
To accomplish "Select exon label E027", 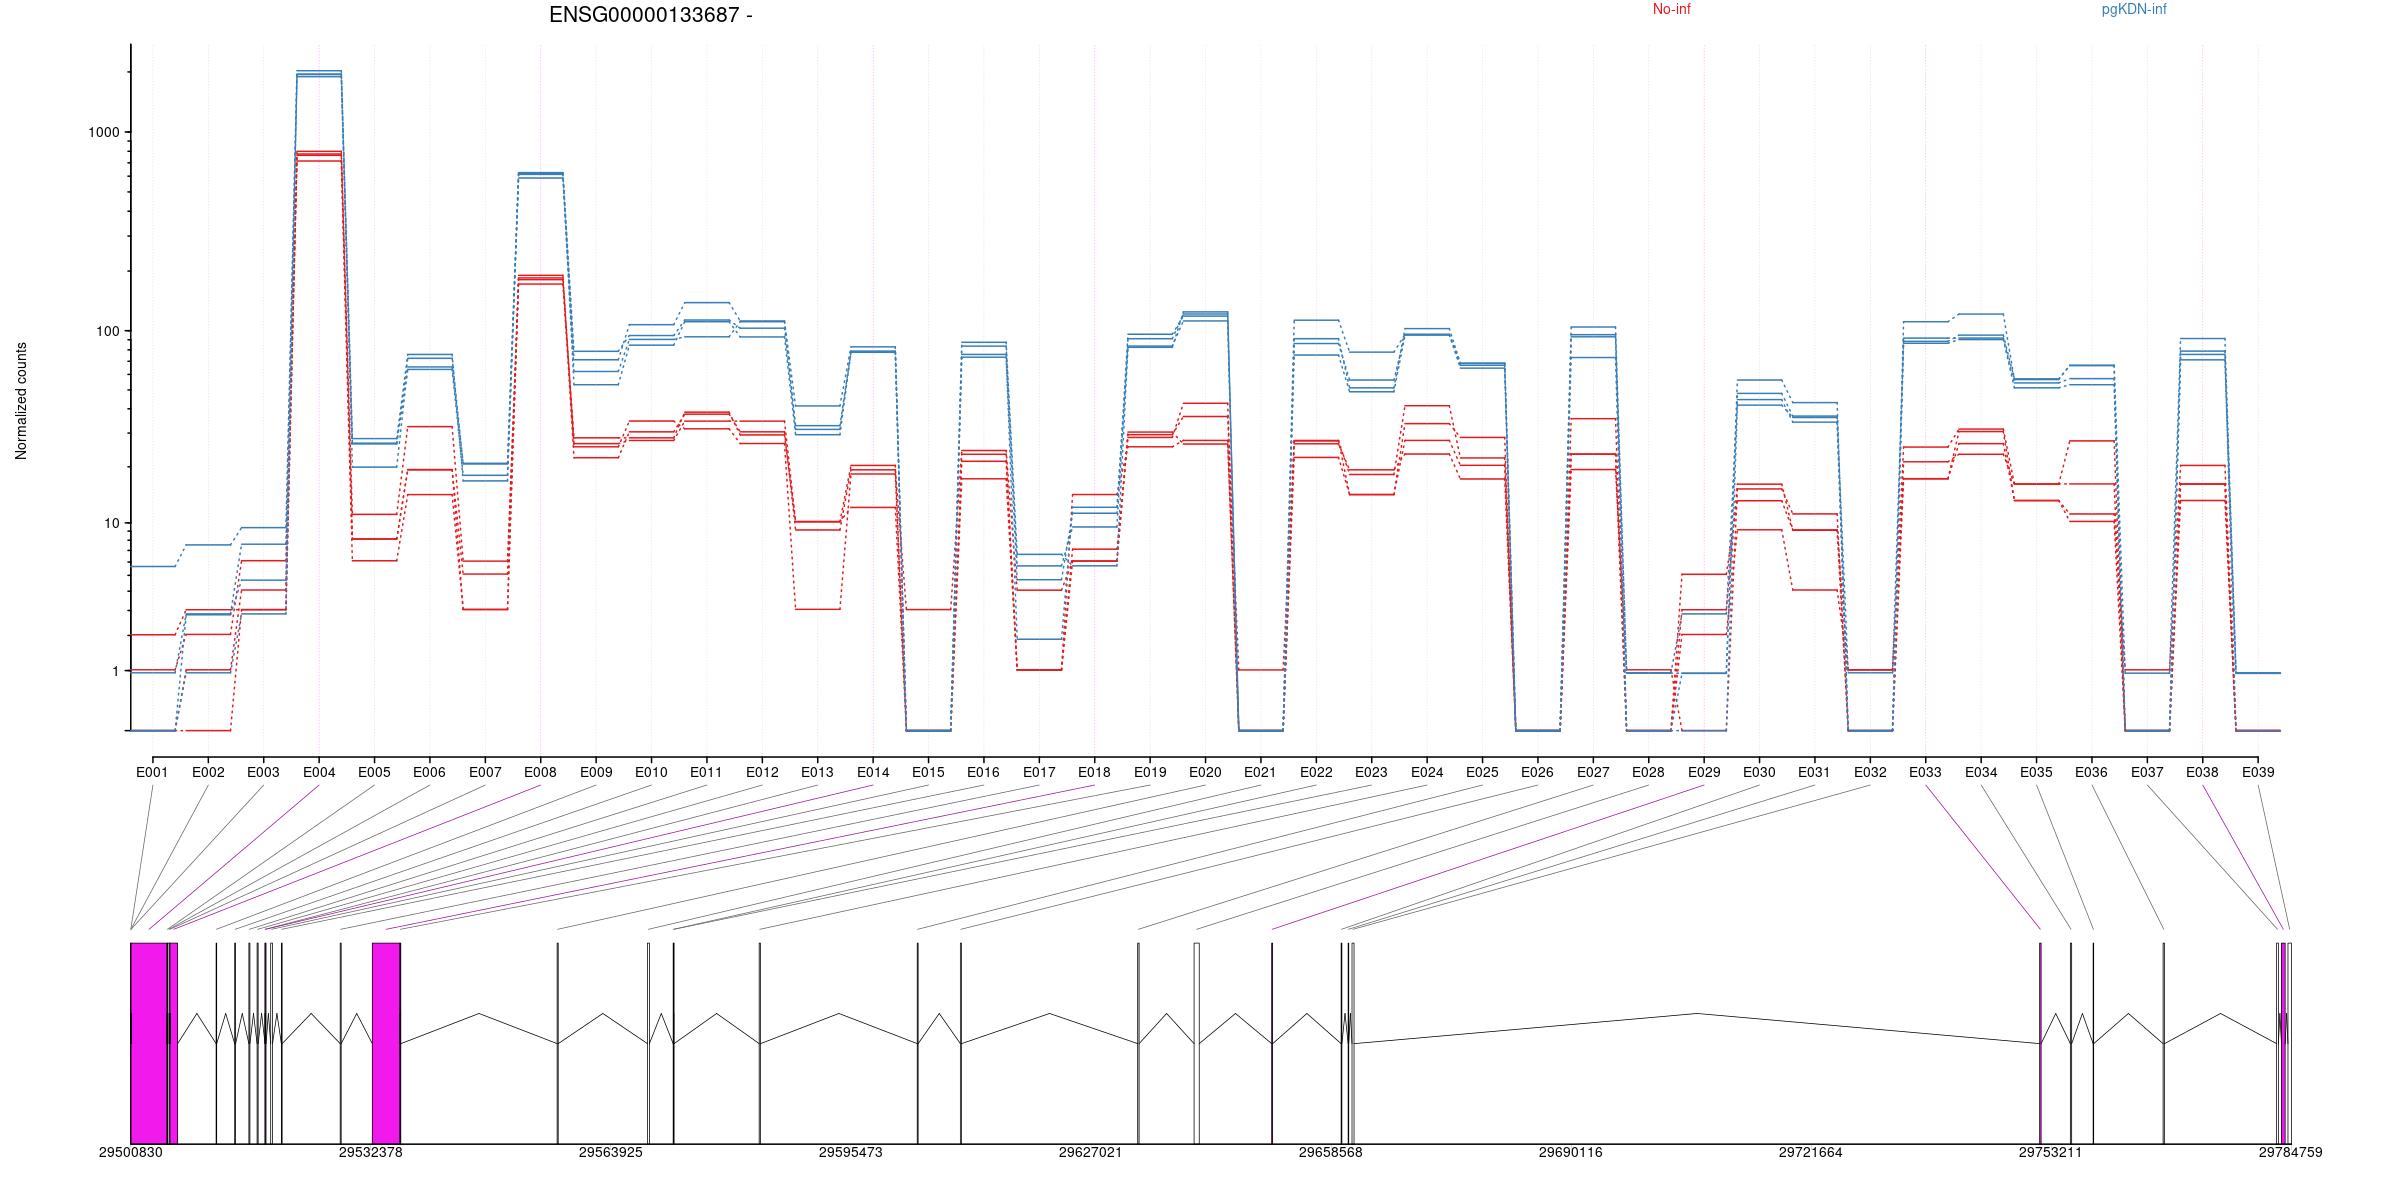I will 1593,772.
